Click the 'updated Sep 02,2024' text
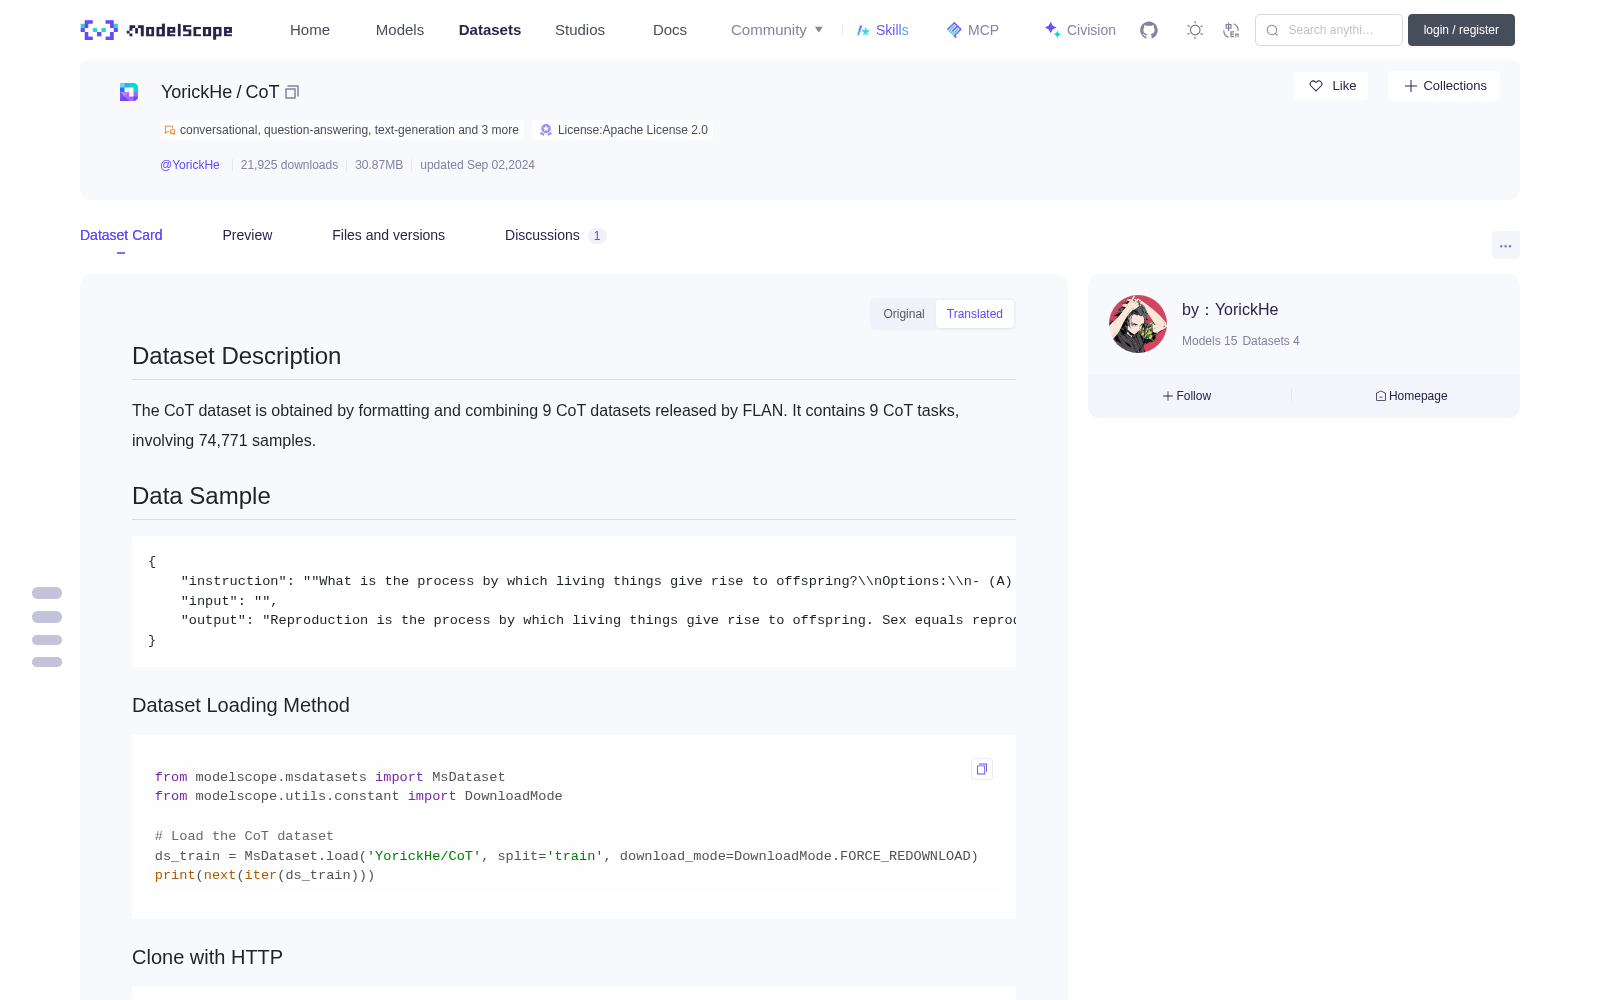This screenshot has height=1000, width=1600. [x=477, y=165]
